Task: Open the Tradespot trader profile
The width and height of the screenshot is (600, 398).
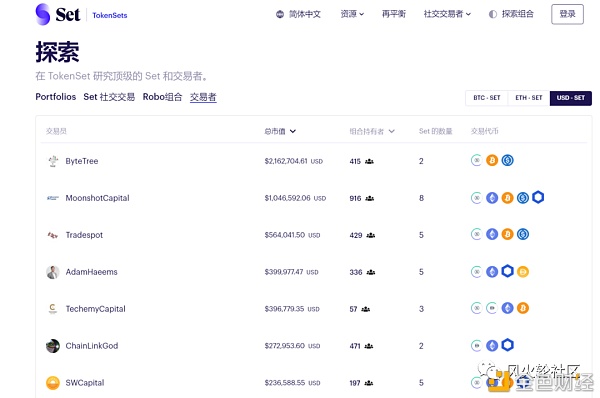Action: coord(84,235)
